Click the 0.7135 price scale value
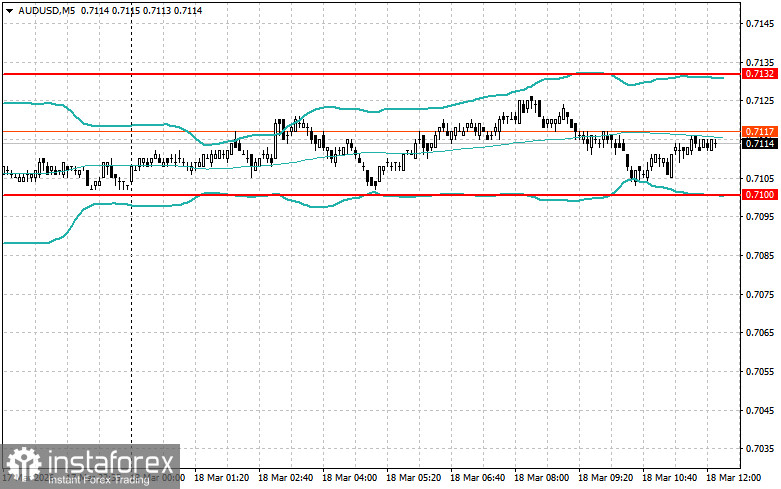 [760, 62]
